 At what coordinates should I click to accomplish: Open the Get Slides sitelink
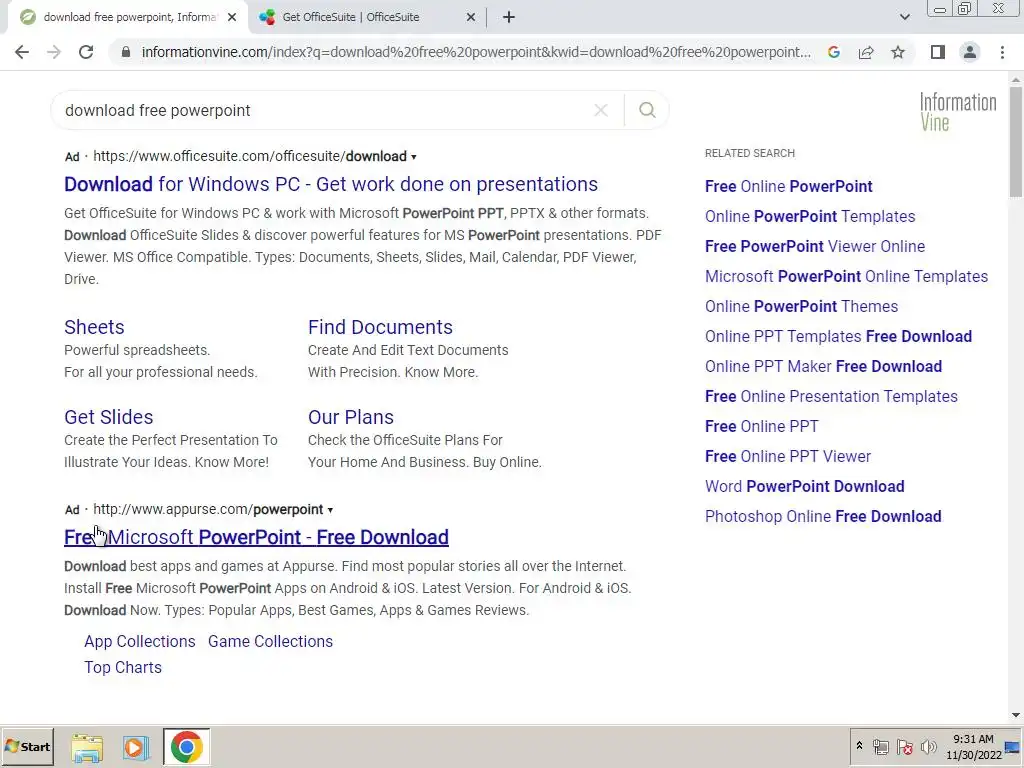pyautogui.click(x=108, y=417)
